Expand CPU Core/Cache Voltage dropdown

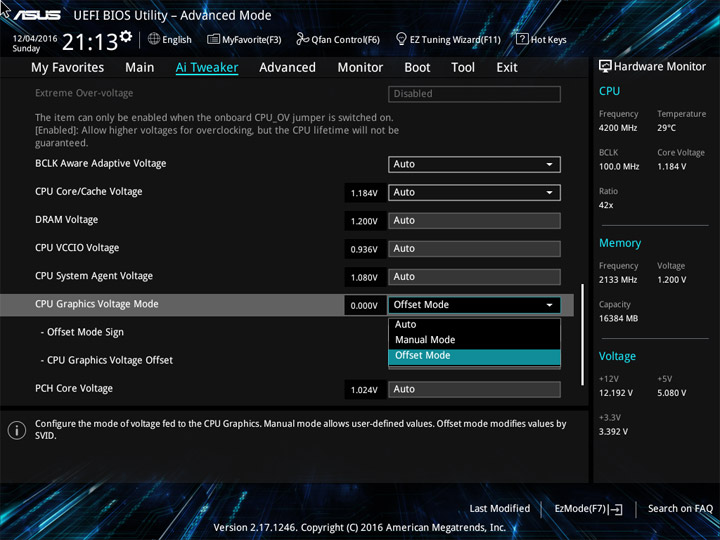474,192
